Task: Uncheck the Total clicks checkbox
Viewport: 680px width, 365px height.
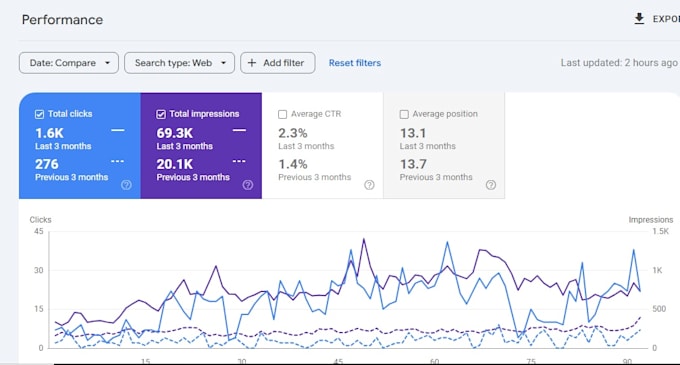Action: click(x=39, y=114)
